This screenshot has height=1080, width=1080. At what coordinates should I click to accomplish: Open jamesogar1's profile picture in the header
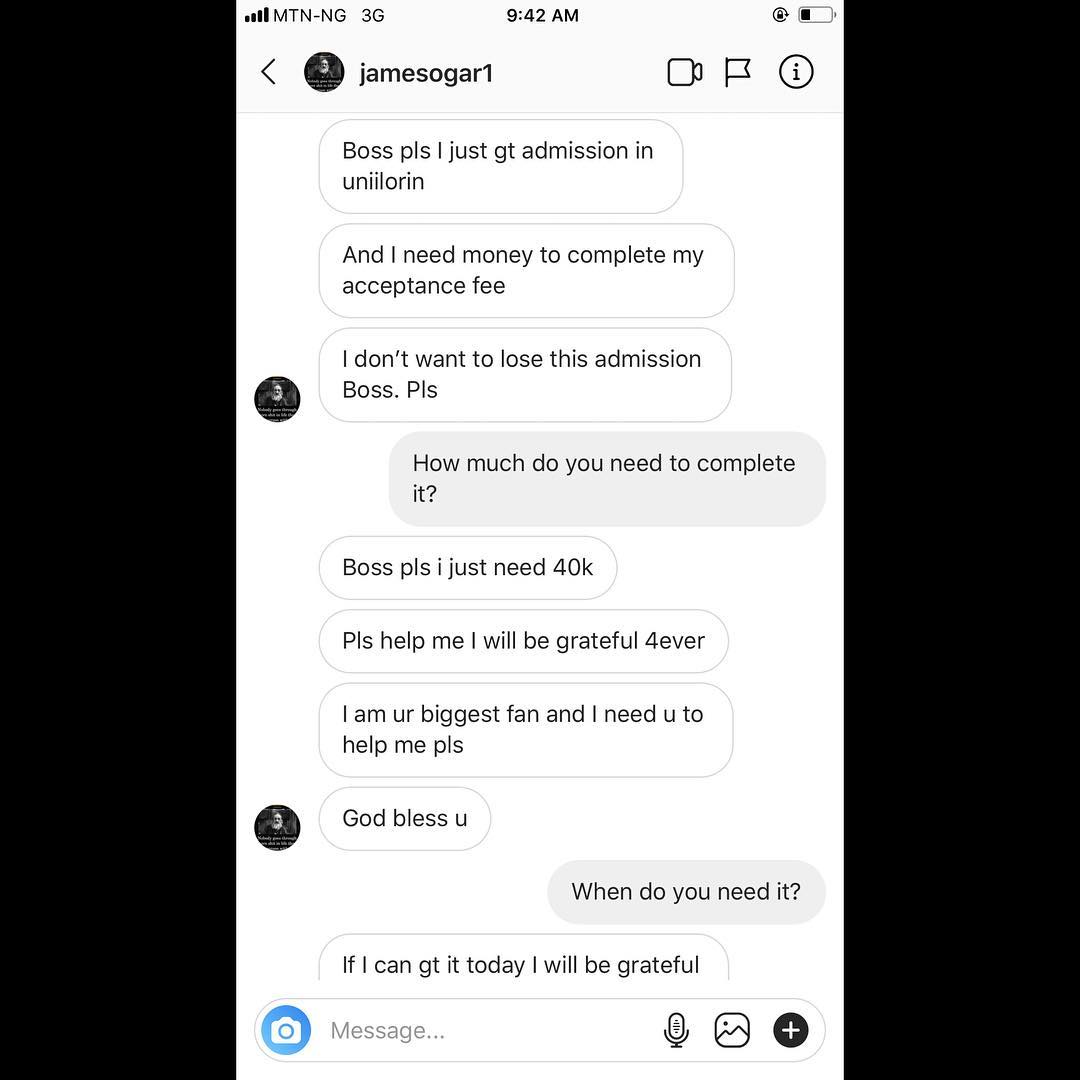(x=324, y=72)
